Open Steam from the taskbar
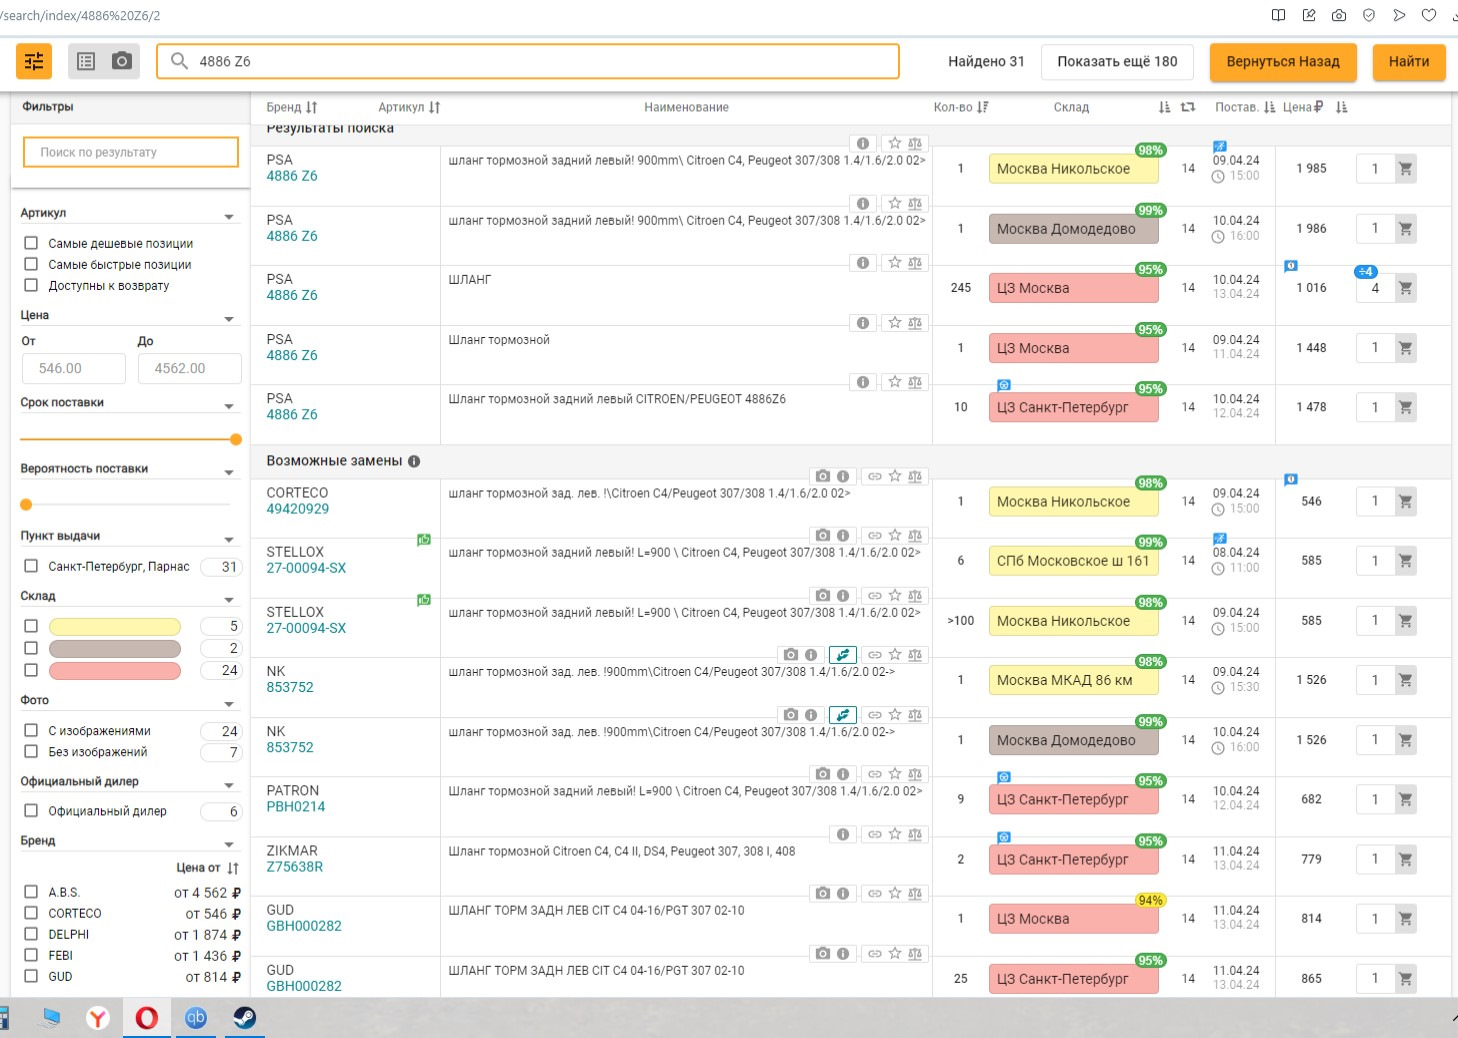The width and height of the screenshot is (1458, 1038). point(244,1018)
